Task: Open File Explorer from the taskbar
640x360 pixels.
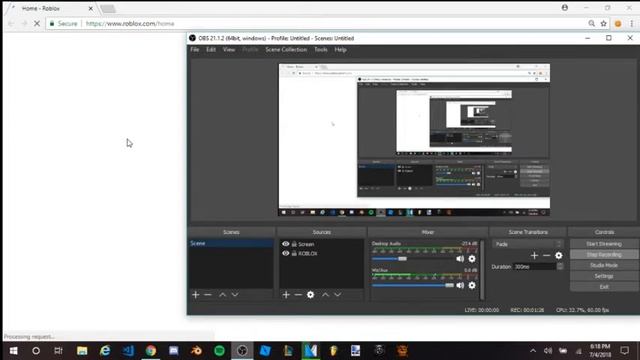Action: tap(82, 351)
